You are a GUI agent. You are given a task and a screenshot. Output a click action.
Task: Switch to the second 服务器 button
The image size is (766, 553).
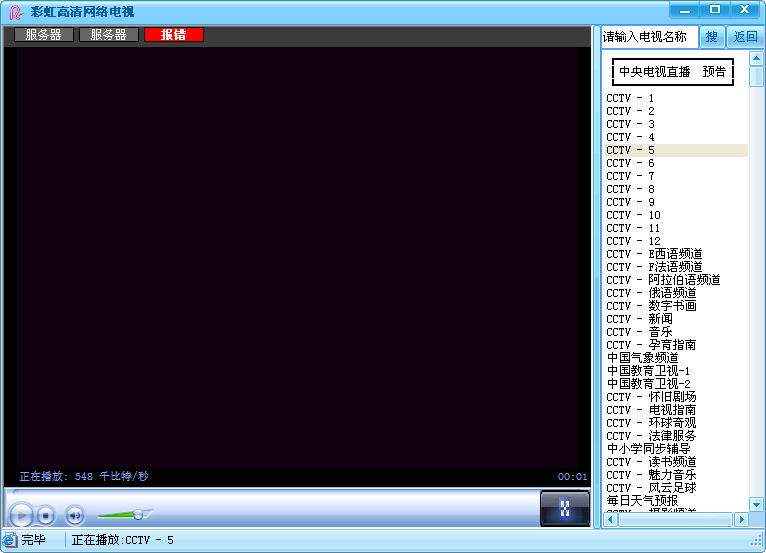(x=108, y=35)
